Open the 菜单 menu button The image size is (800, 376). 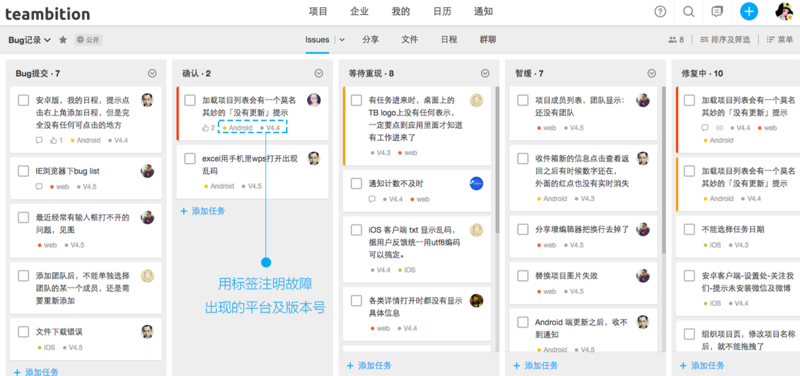tap(780, 40)
